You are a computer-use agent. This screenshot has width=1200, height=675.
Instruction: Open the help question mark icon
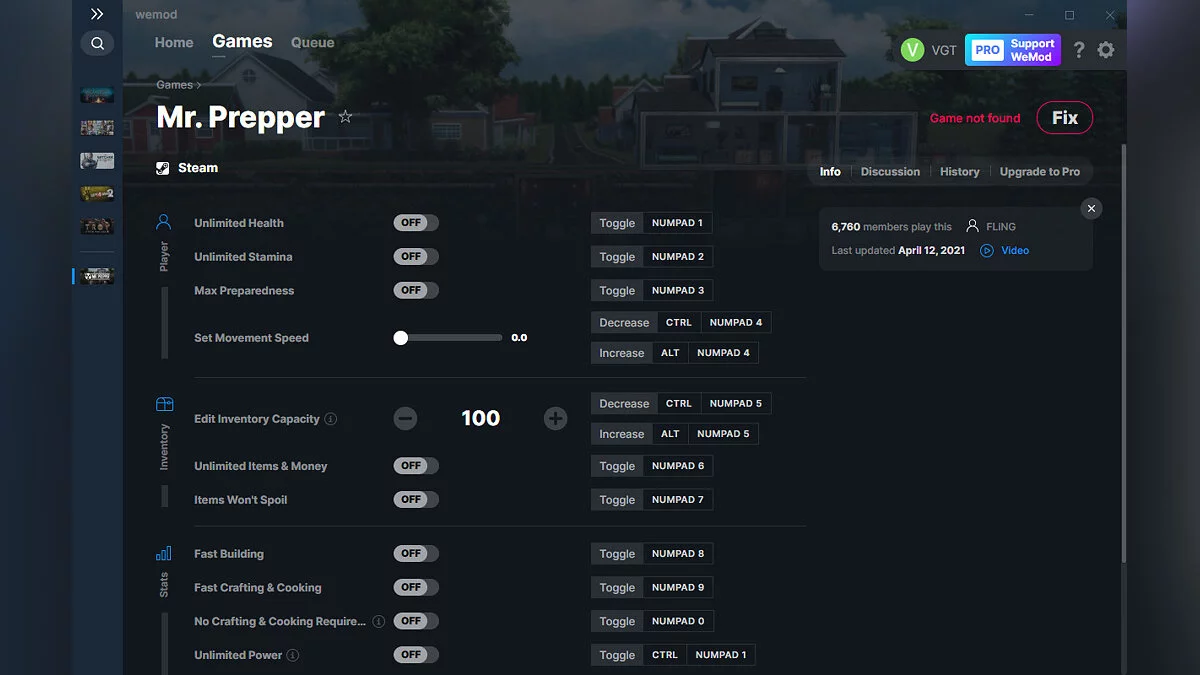(1078, 50)
